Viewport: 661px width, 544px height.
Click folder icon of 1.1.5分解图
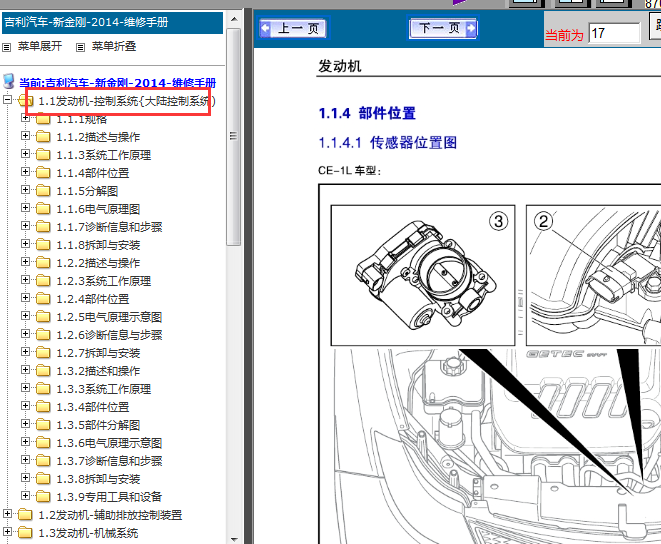tap(43, 191)
